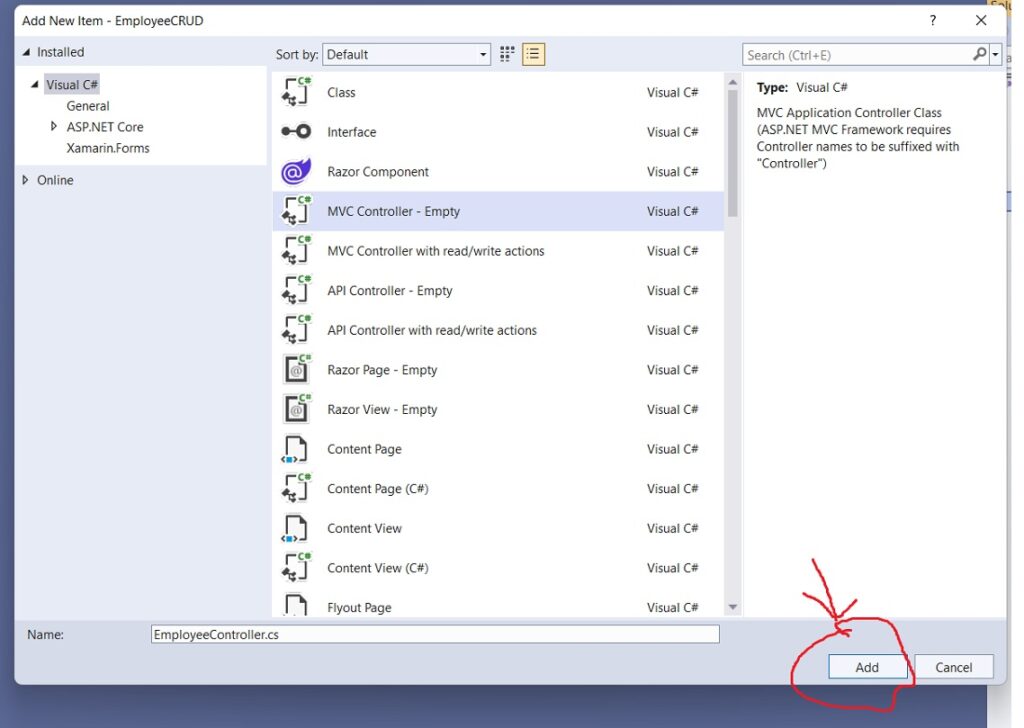1024x728 pixels.
Task: Expand the ASP.NET Core tree node
Action: click(x=54, y=127)
